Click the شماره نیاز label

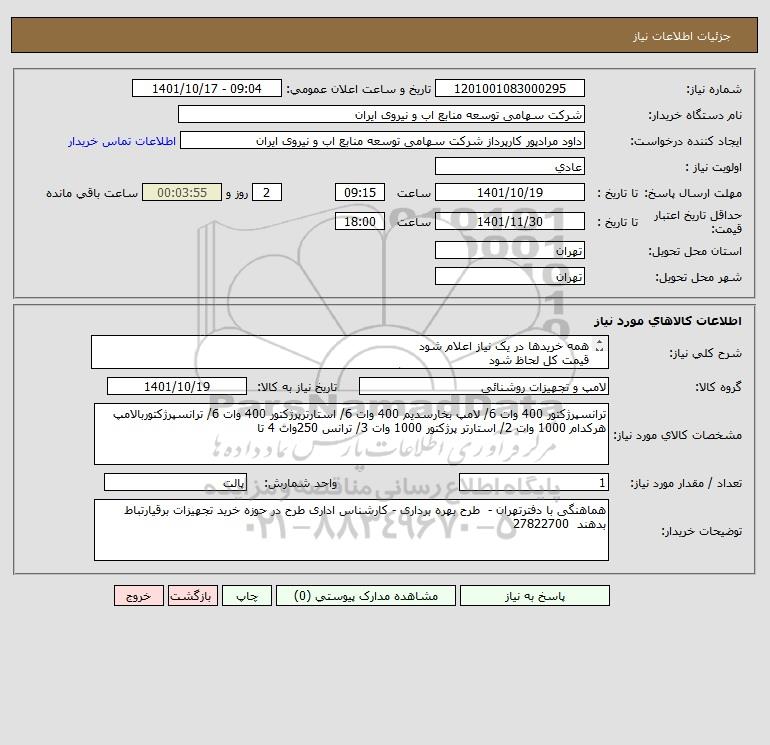(714, 89)
